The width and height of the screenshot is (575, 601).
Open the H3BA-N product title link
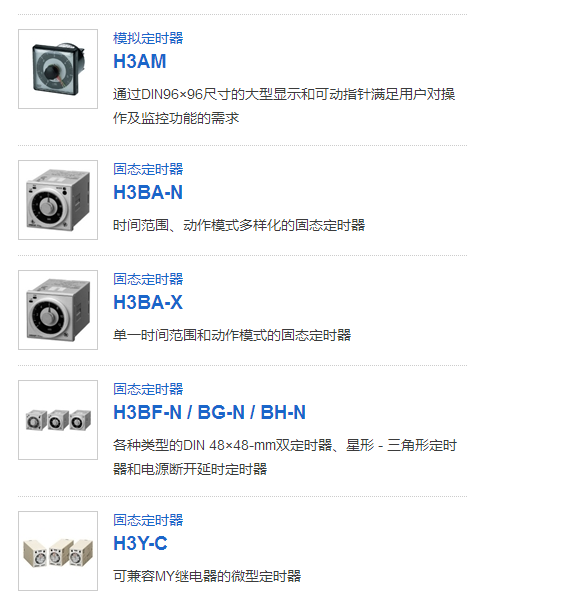pyautogui.click(x=148, y=192)
